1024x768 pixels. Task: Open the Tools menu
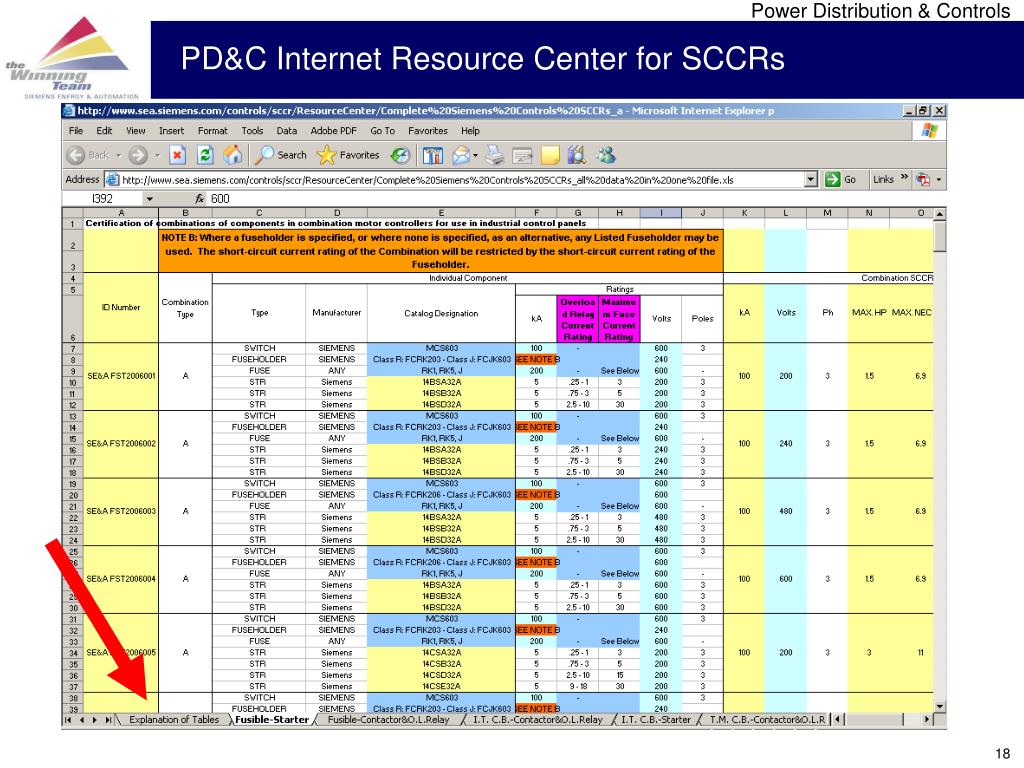pos(252,131)
